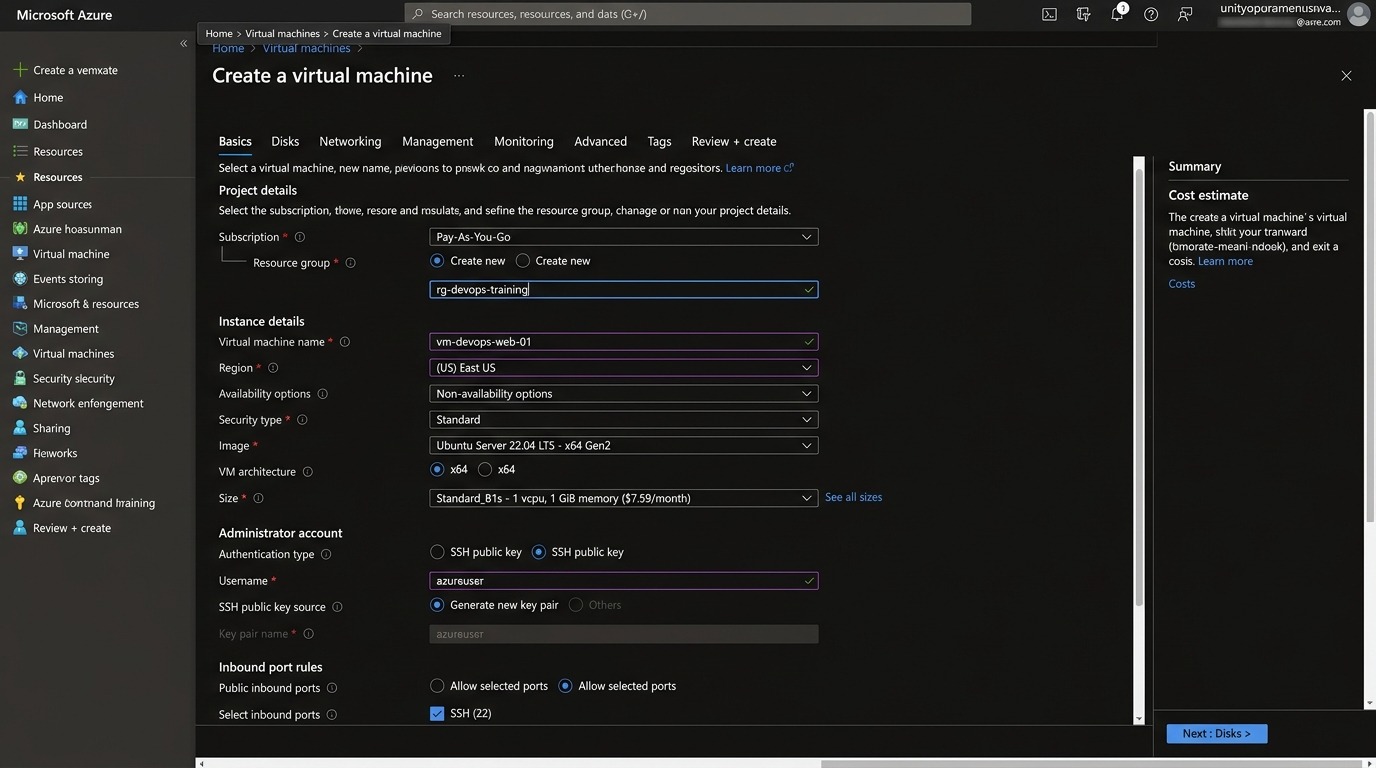The height and width of the screenshot is (768, 1376).
Task: Click the Security ssecurity sidebar icon
Action: point(20,378)
